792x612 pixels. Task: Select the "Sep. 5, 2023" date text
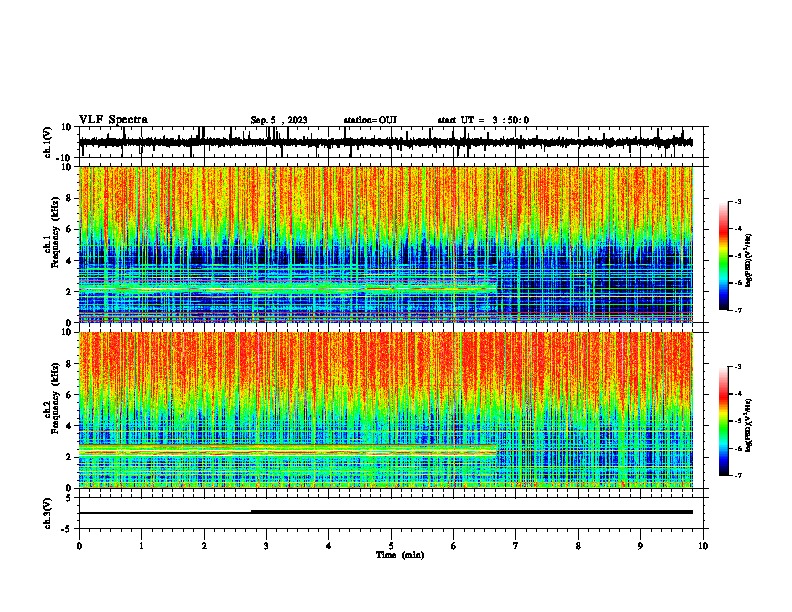pos(279,120)
